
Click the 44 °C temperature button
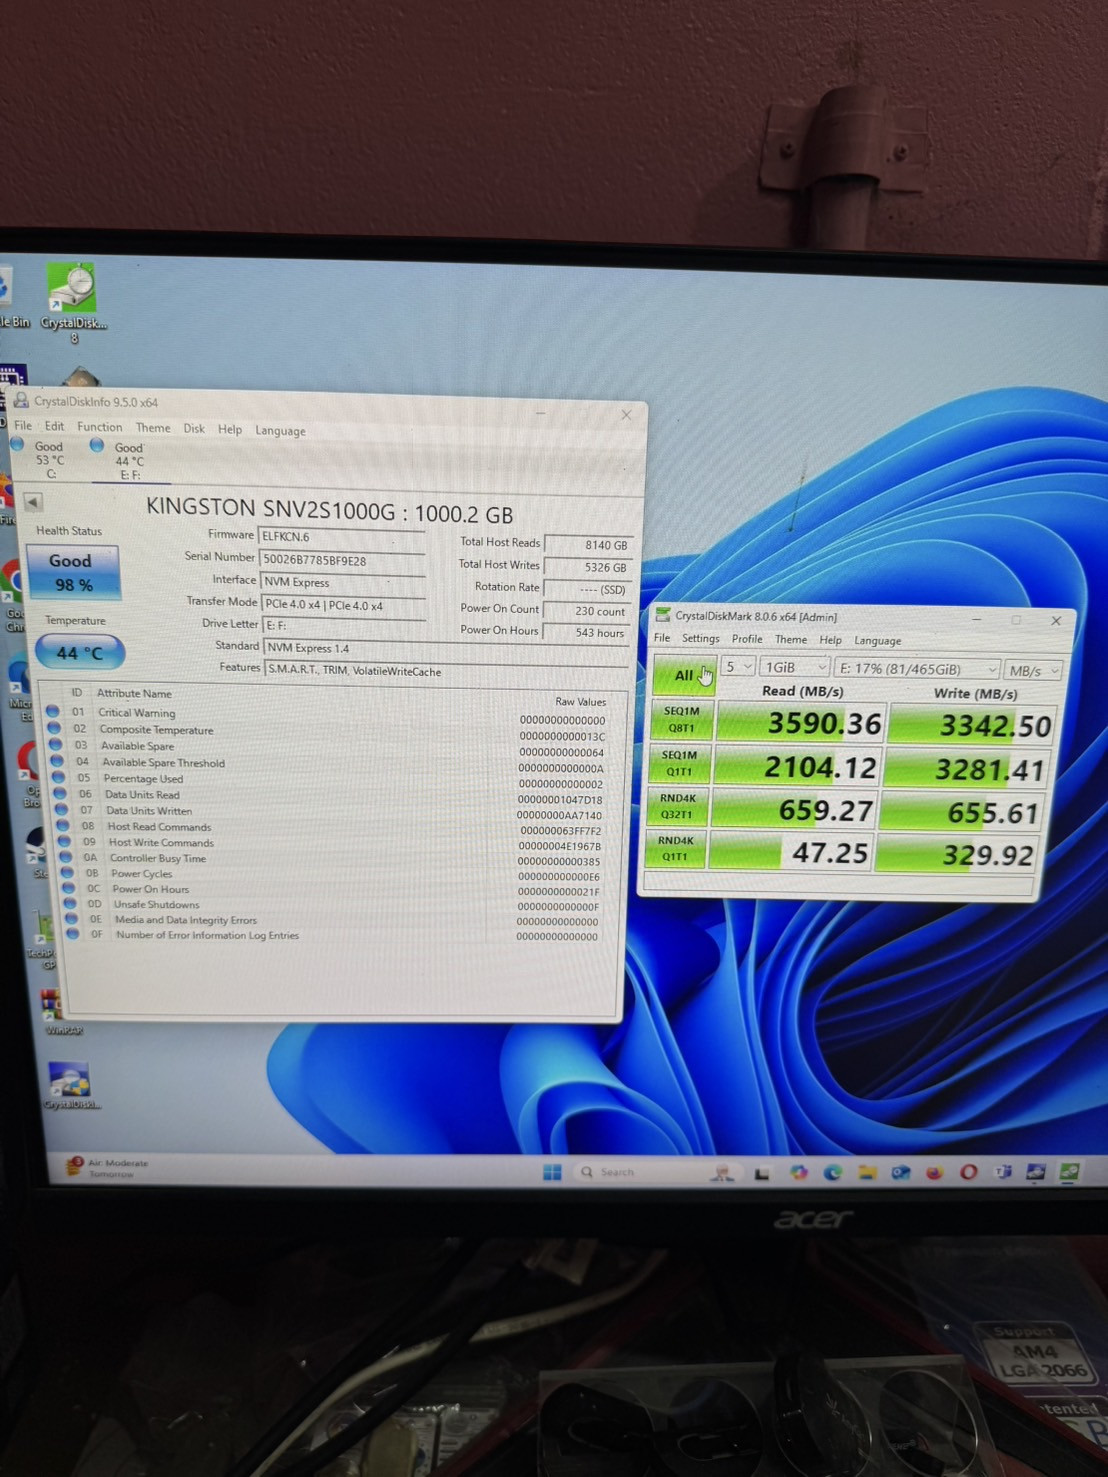(80, 652)
